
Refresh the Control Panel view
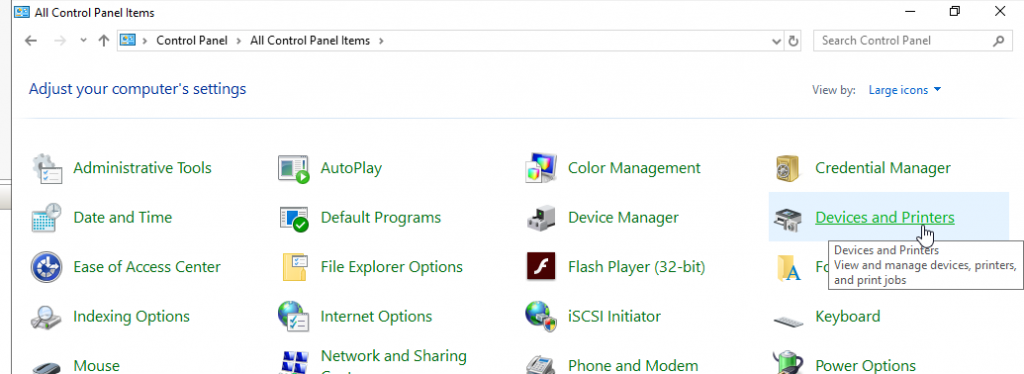(793, 40)
